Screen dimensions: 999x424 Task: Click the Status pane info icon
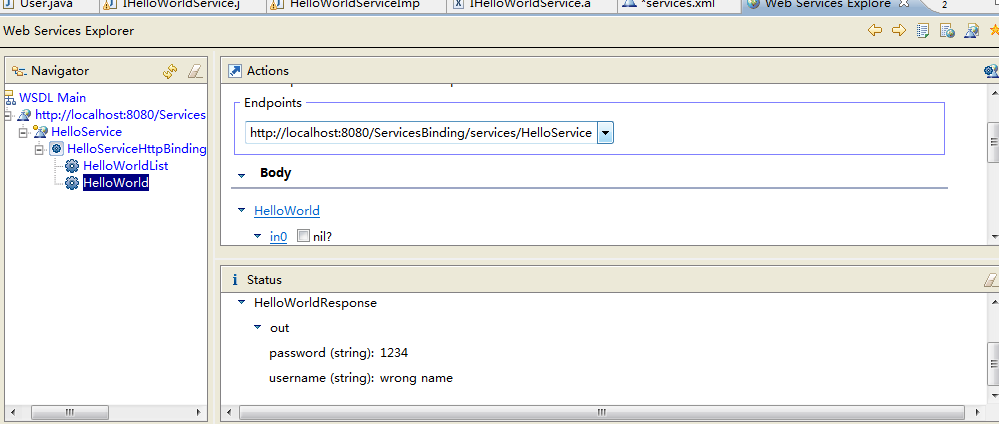(x=234, y=279)
